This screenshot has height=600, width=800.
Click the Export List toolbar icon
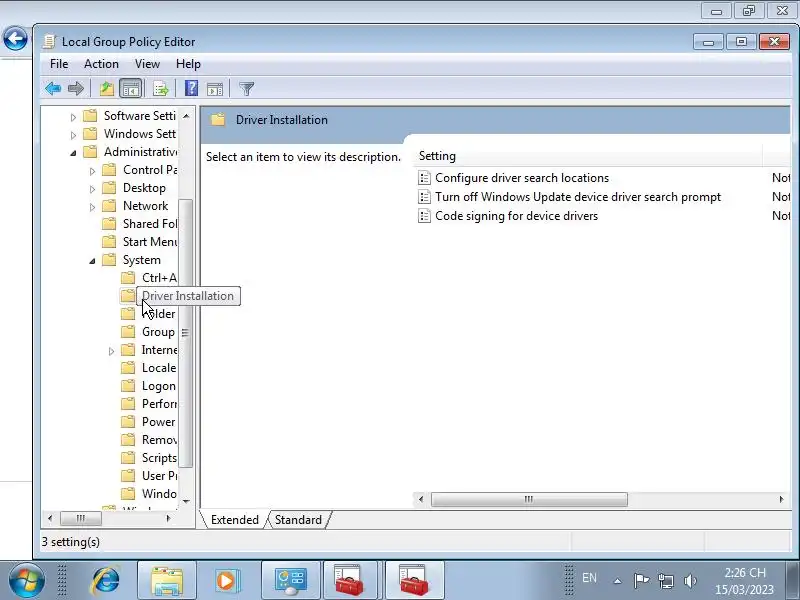click(x=161, y=89)
